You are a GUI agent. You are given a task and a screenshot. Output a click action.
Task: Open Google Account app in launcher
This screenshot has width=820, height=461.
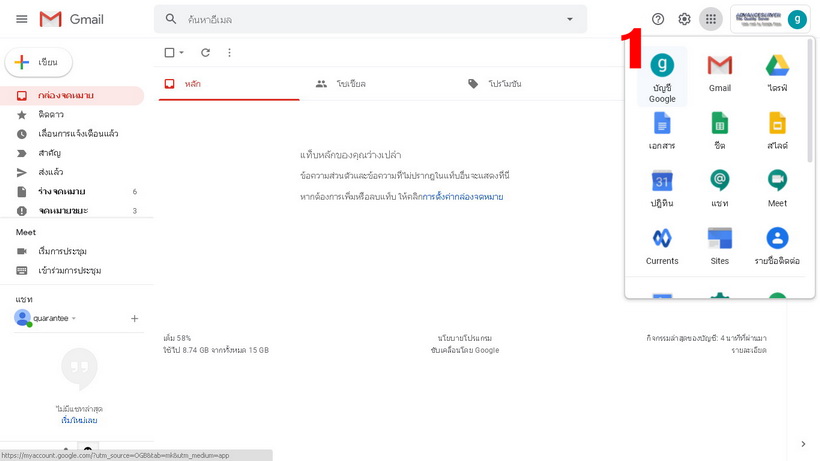coord(662,77)
